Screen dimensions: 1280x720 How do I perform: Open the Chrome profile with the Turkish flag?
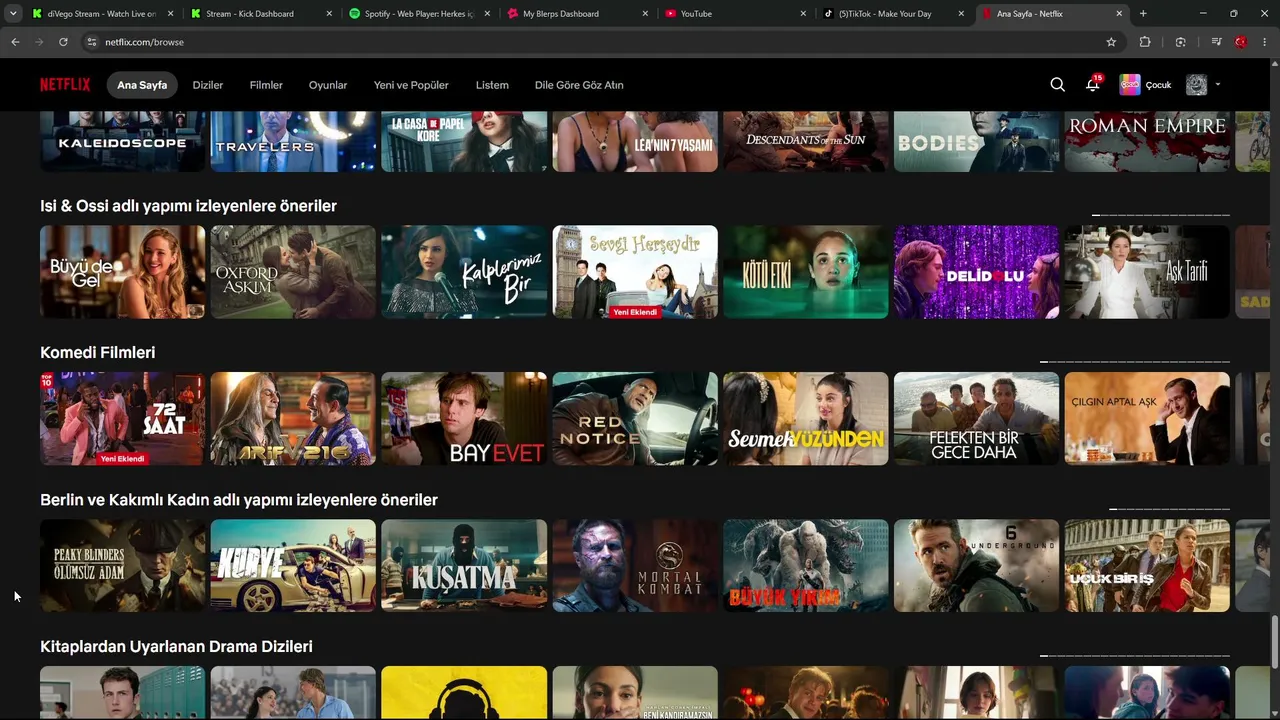1241,42
